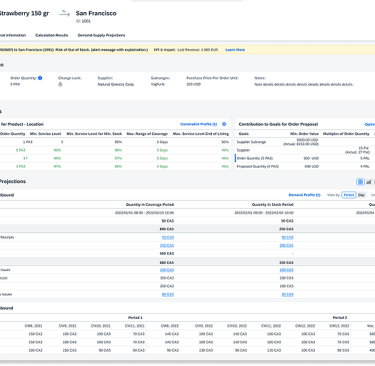Open the Constraint Profile (1) link
The image size is (375, 366).
(199, 124)
